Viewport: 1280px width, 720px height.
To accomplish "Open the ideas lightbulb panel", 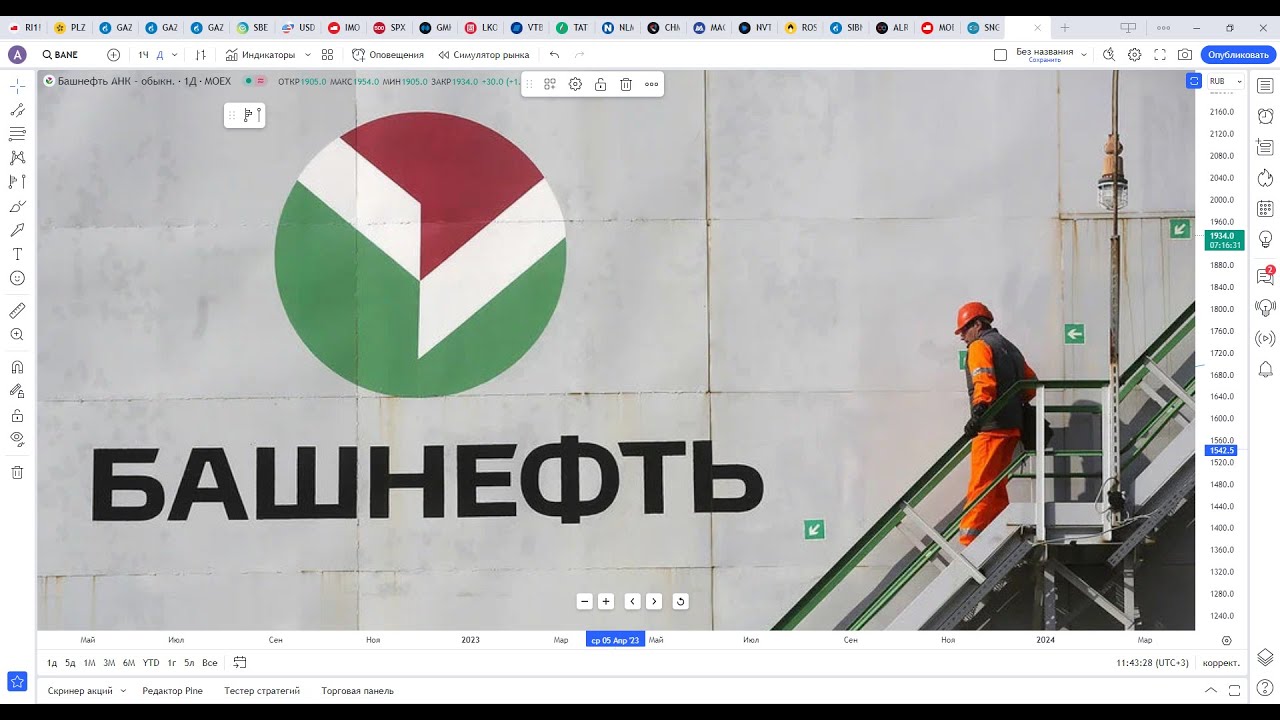I will pyautogui.click(x=1265, y=239).
